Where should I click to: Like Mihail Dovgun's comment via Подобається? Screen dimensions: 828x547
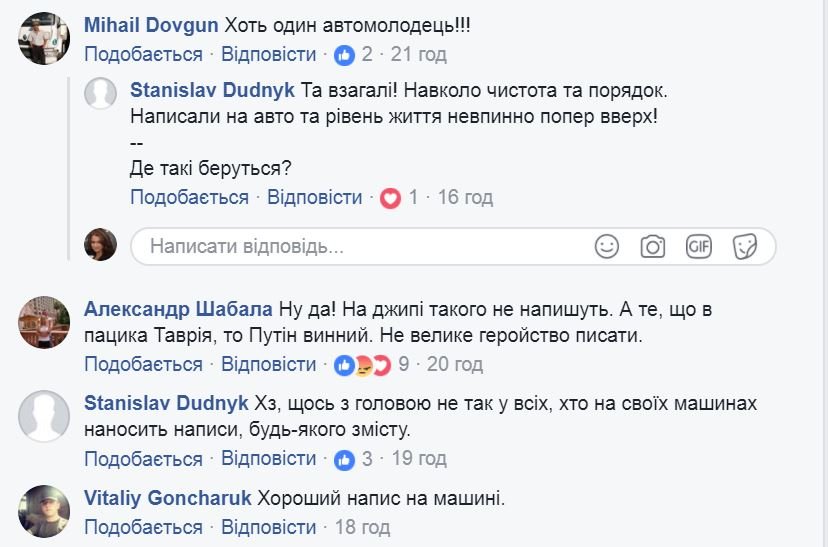coord(143,54)
